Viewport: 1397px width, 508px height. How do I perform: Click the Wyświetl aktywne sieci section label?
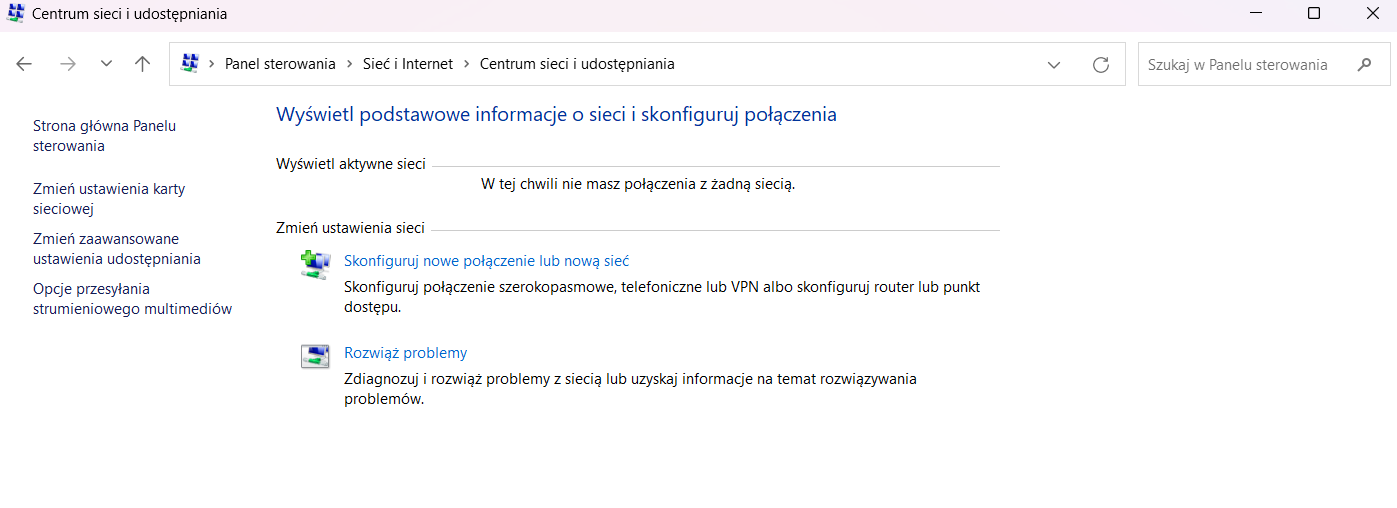click(351, 164)
